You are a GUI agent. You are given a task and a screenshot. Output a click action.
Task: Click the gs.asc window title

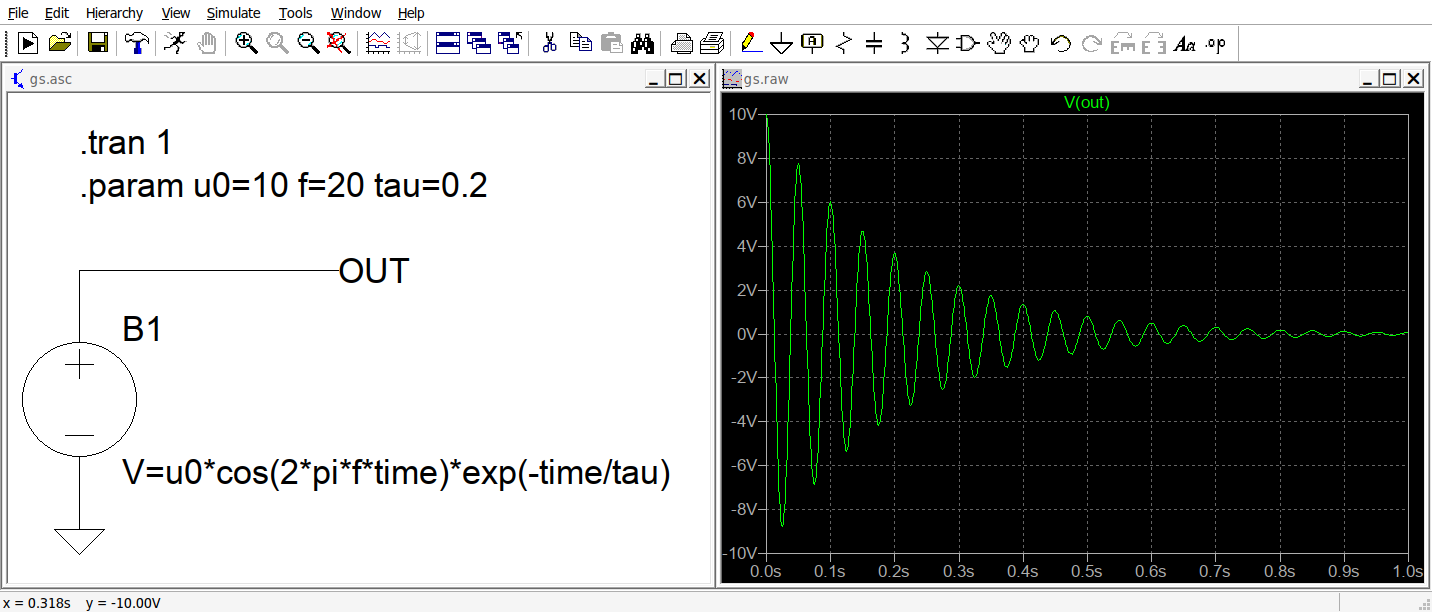51,79
